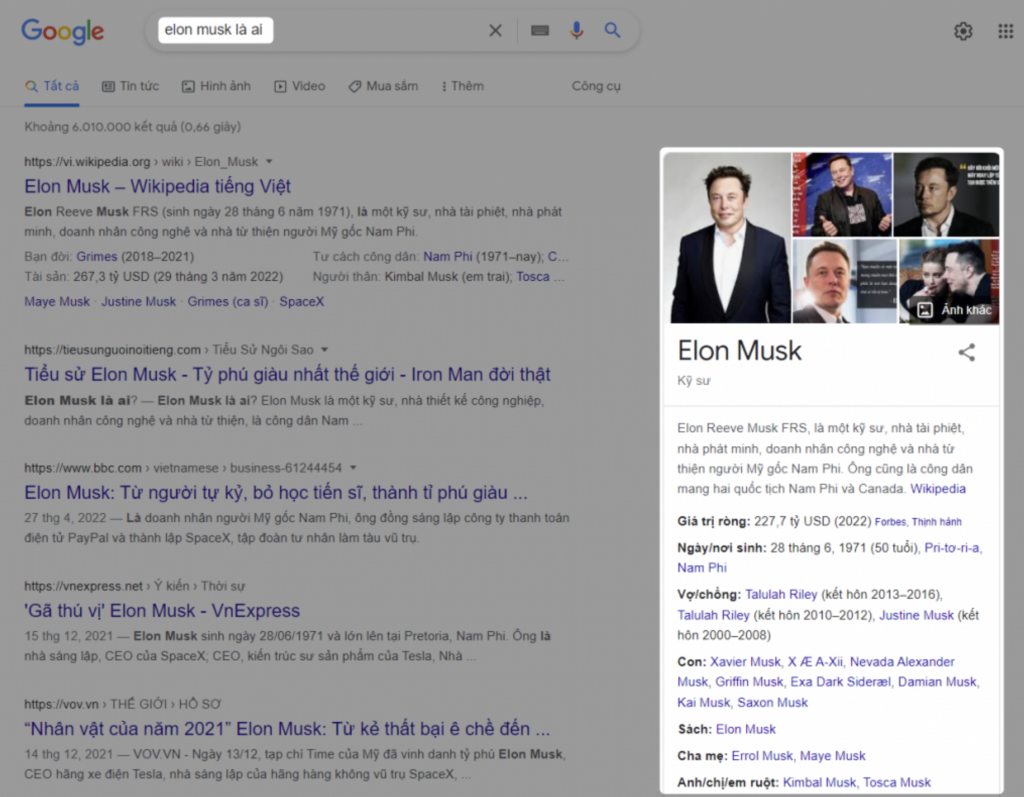Expand the tieusunguoinoitieng.com result dropdown arrow
The height and width of the screenshot is (797, 1024).
pos(325,350)
